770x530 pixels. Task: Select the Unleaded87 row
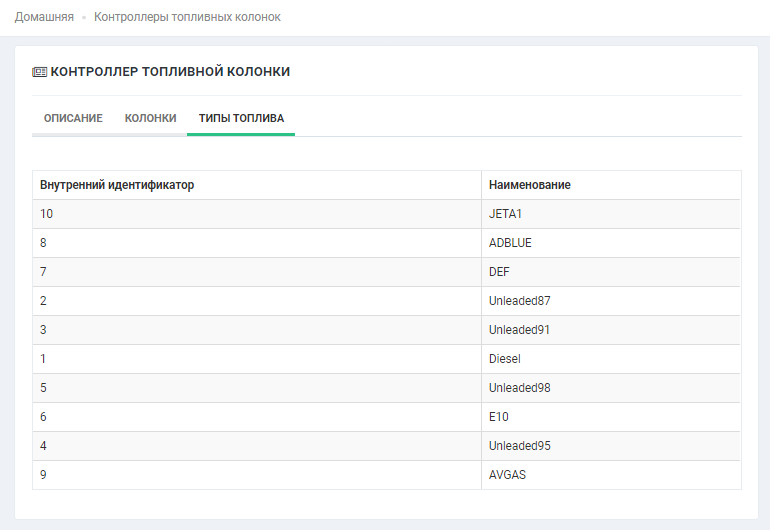tap(519, 301)
